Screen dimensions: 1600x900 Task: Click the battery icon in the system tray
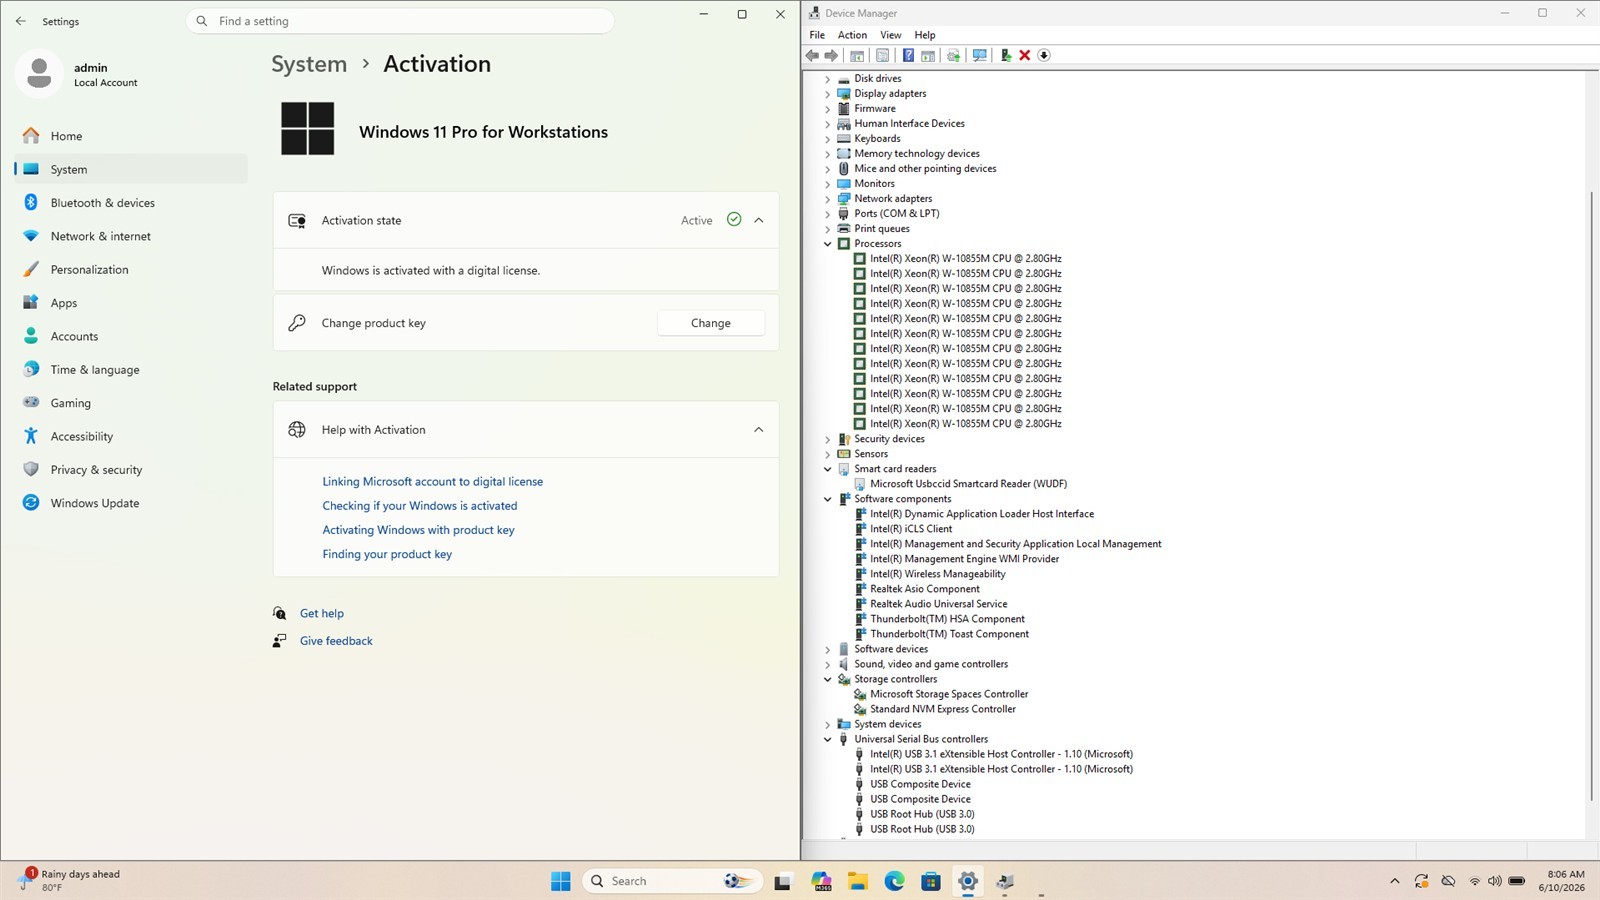[1517, 881]
